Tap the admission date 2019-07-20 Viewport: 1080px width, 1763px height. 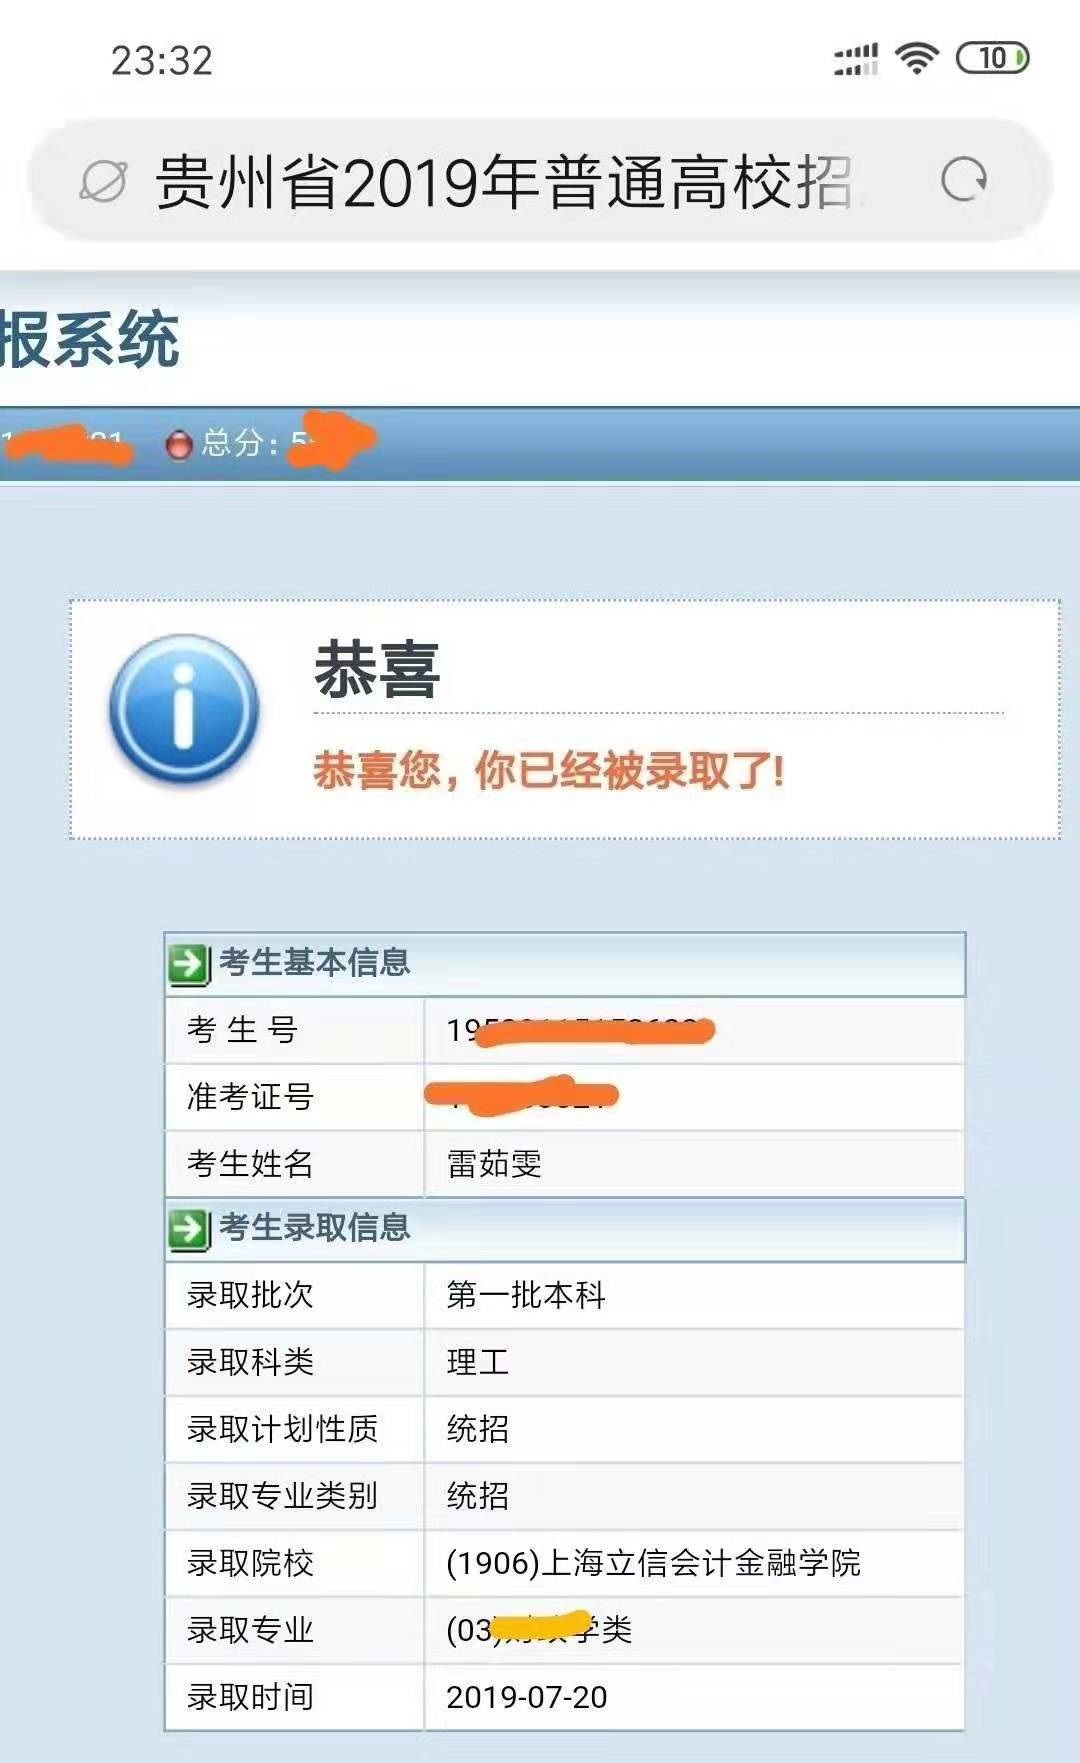(527, 1697)
